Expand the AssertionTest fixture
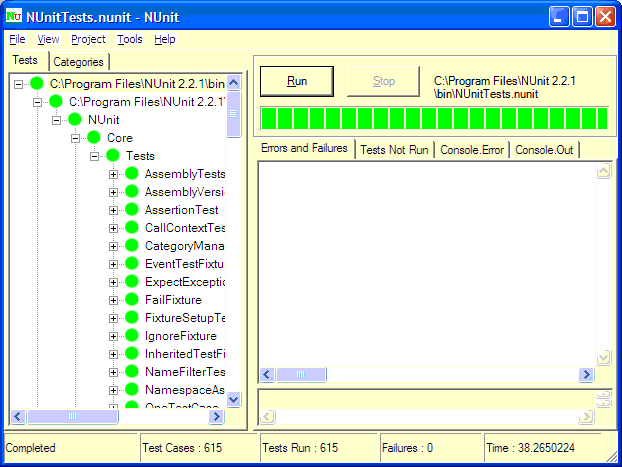This screenshot has width=622, height=467. click(113, 210)
